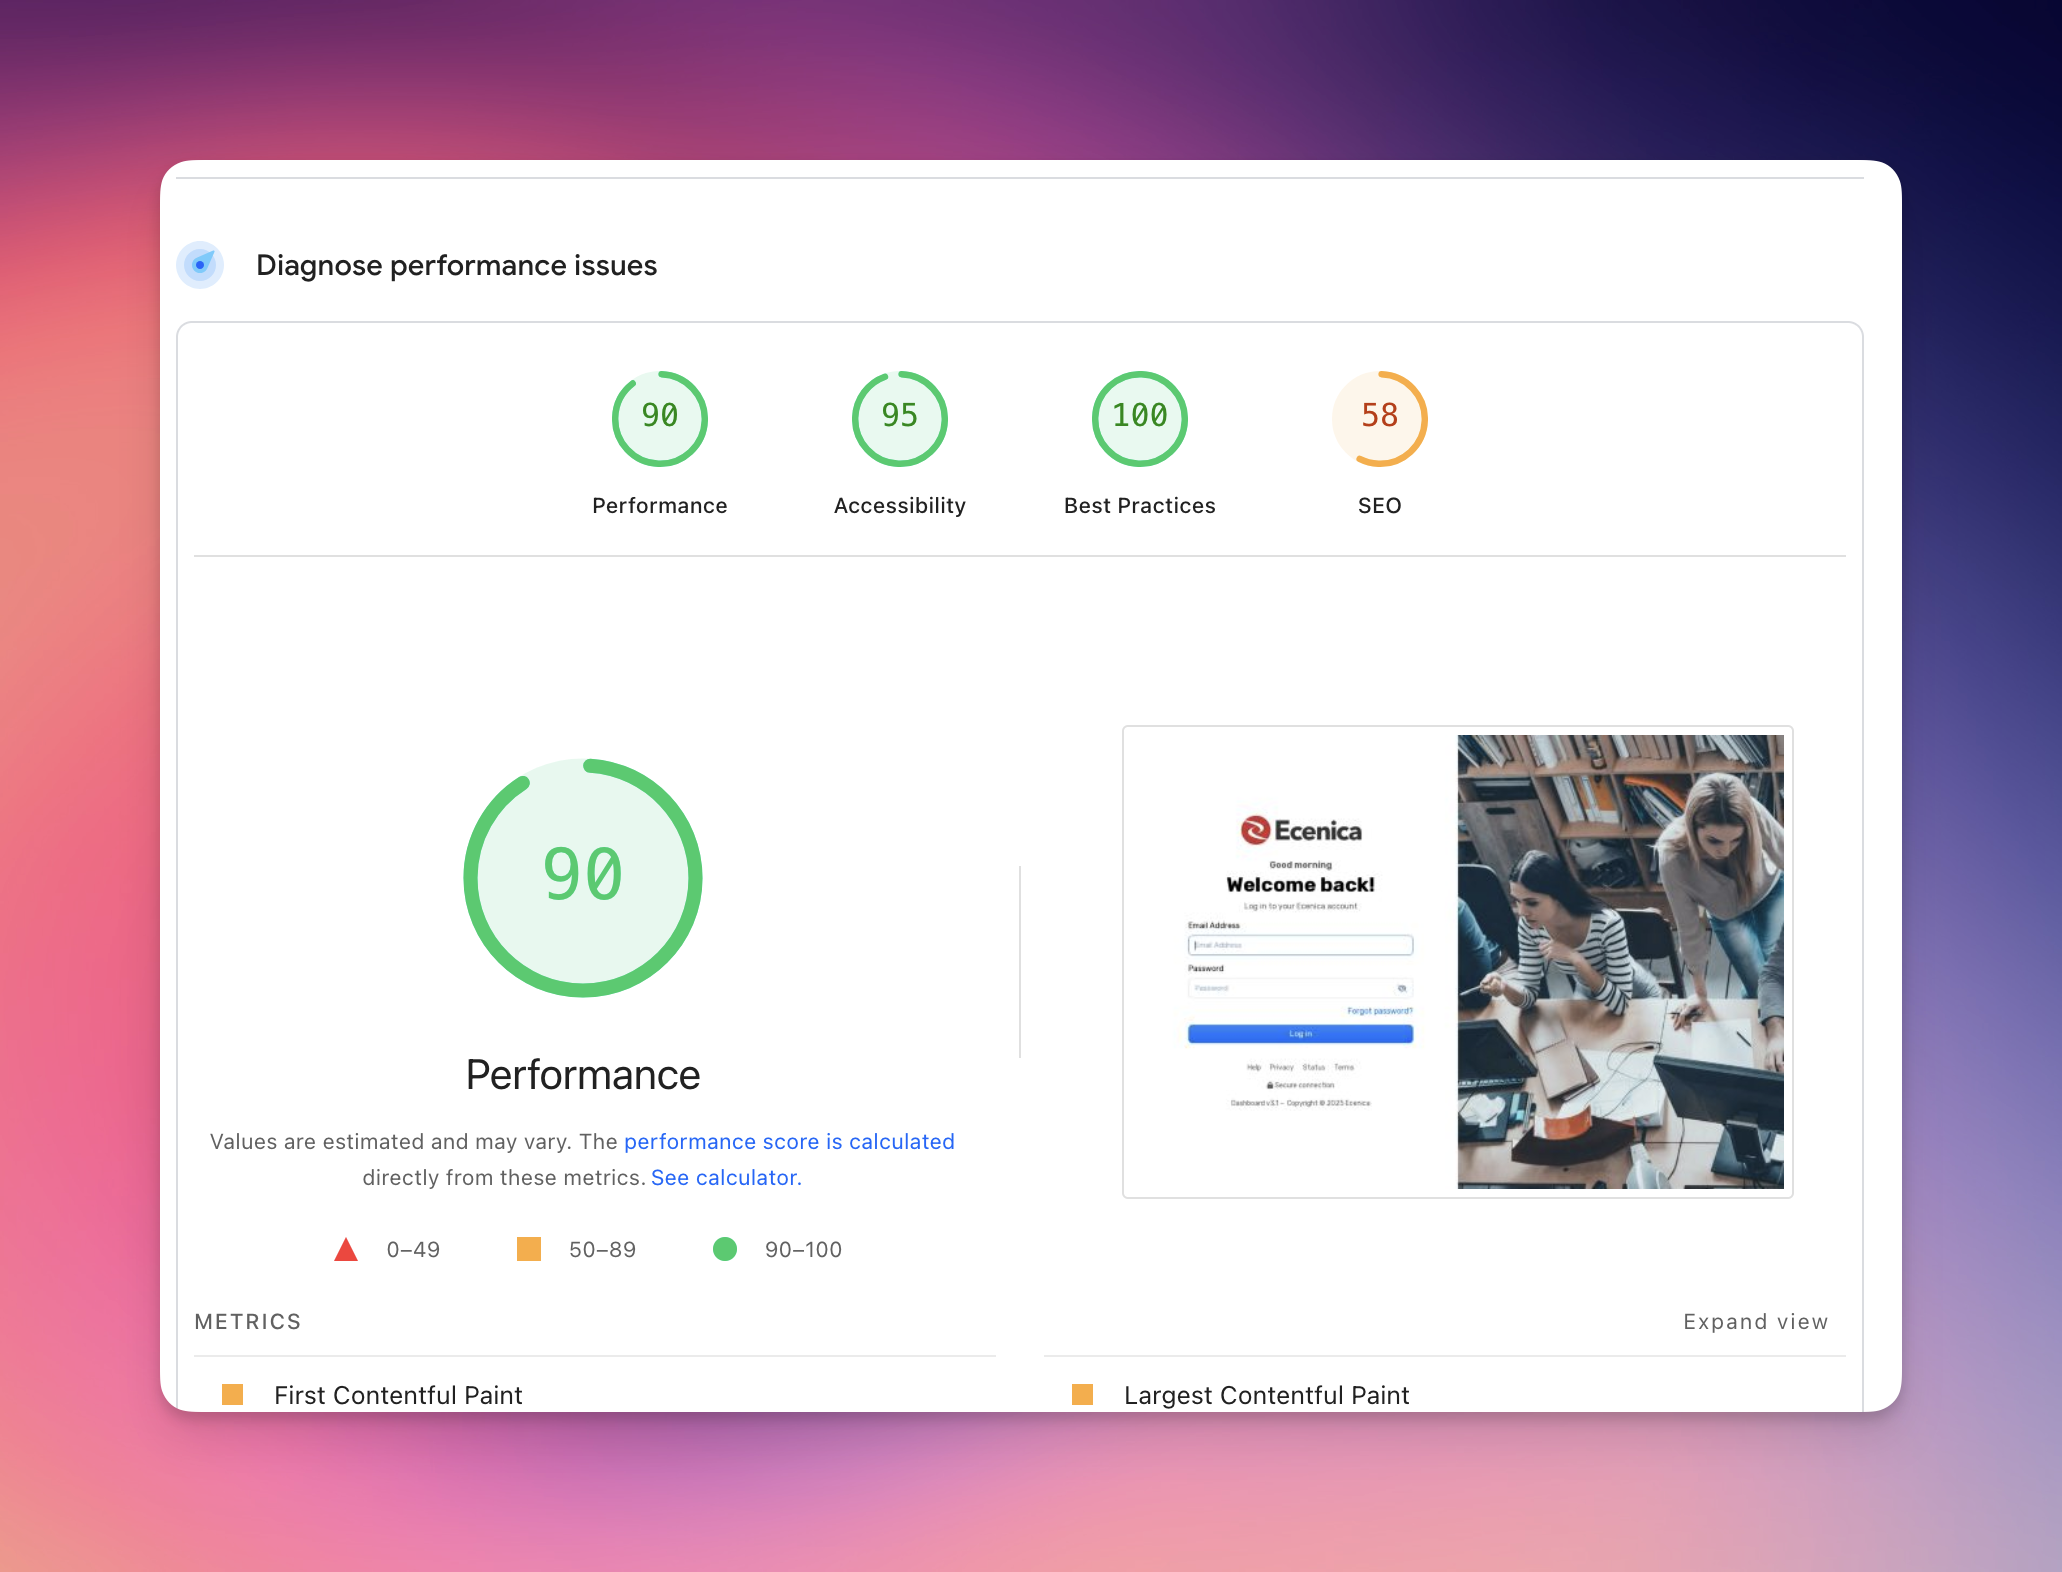The height and width of the screenshot is (1572, 2062).
Task: Click the orange square beside Largest Contentful Paint
Action: [x=1082, y=1394]
